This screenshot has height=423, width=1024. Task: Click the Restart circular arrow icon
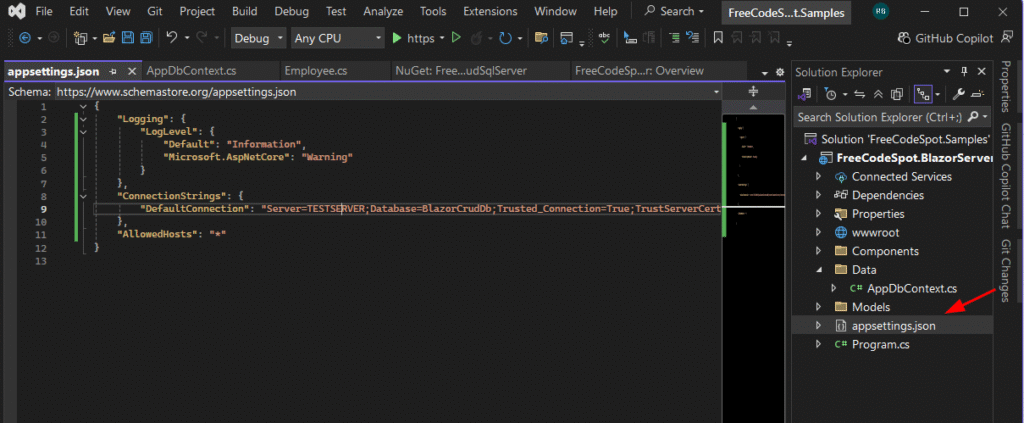[505, 39]
